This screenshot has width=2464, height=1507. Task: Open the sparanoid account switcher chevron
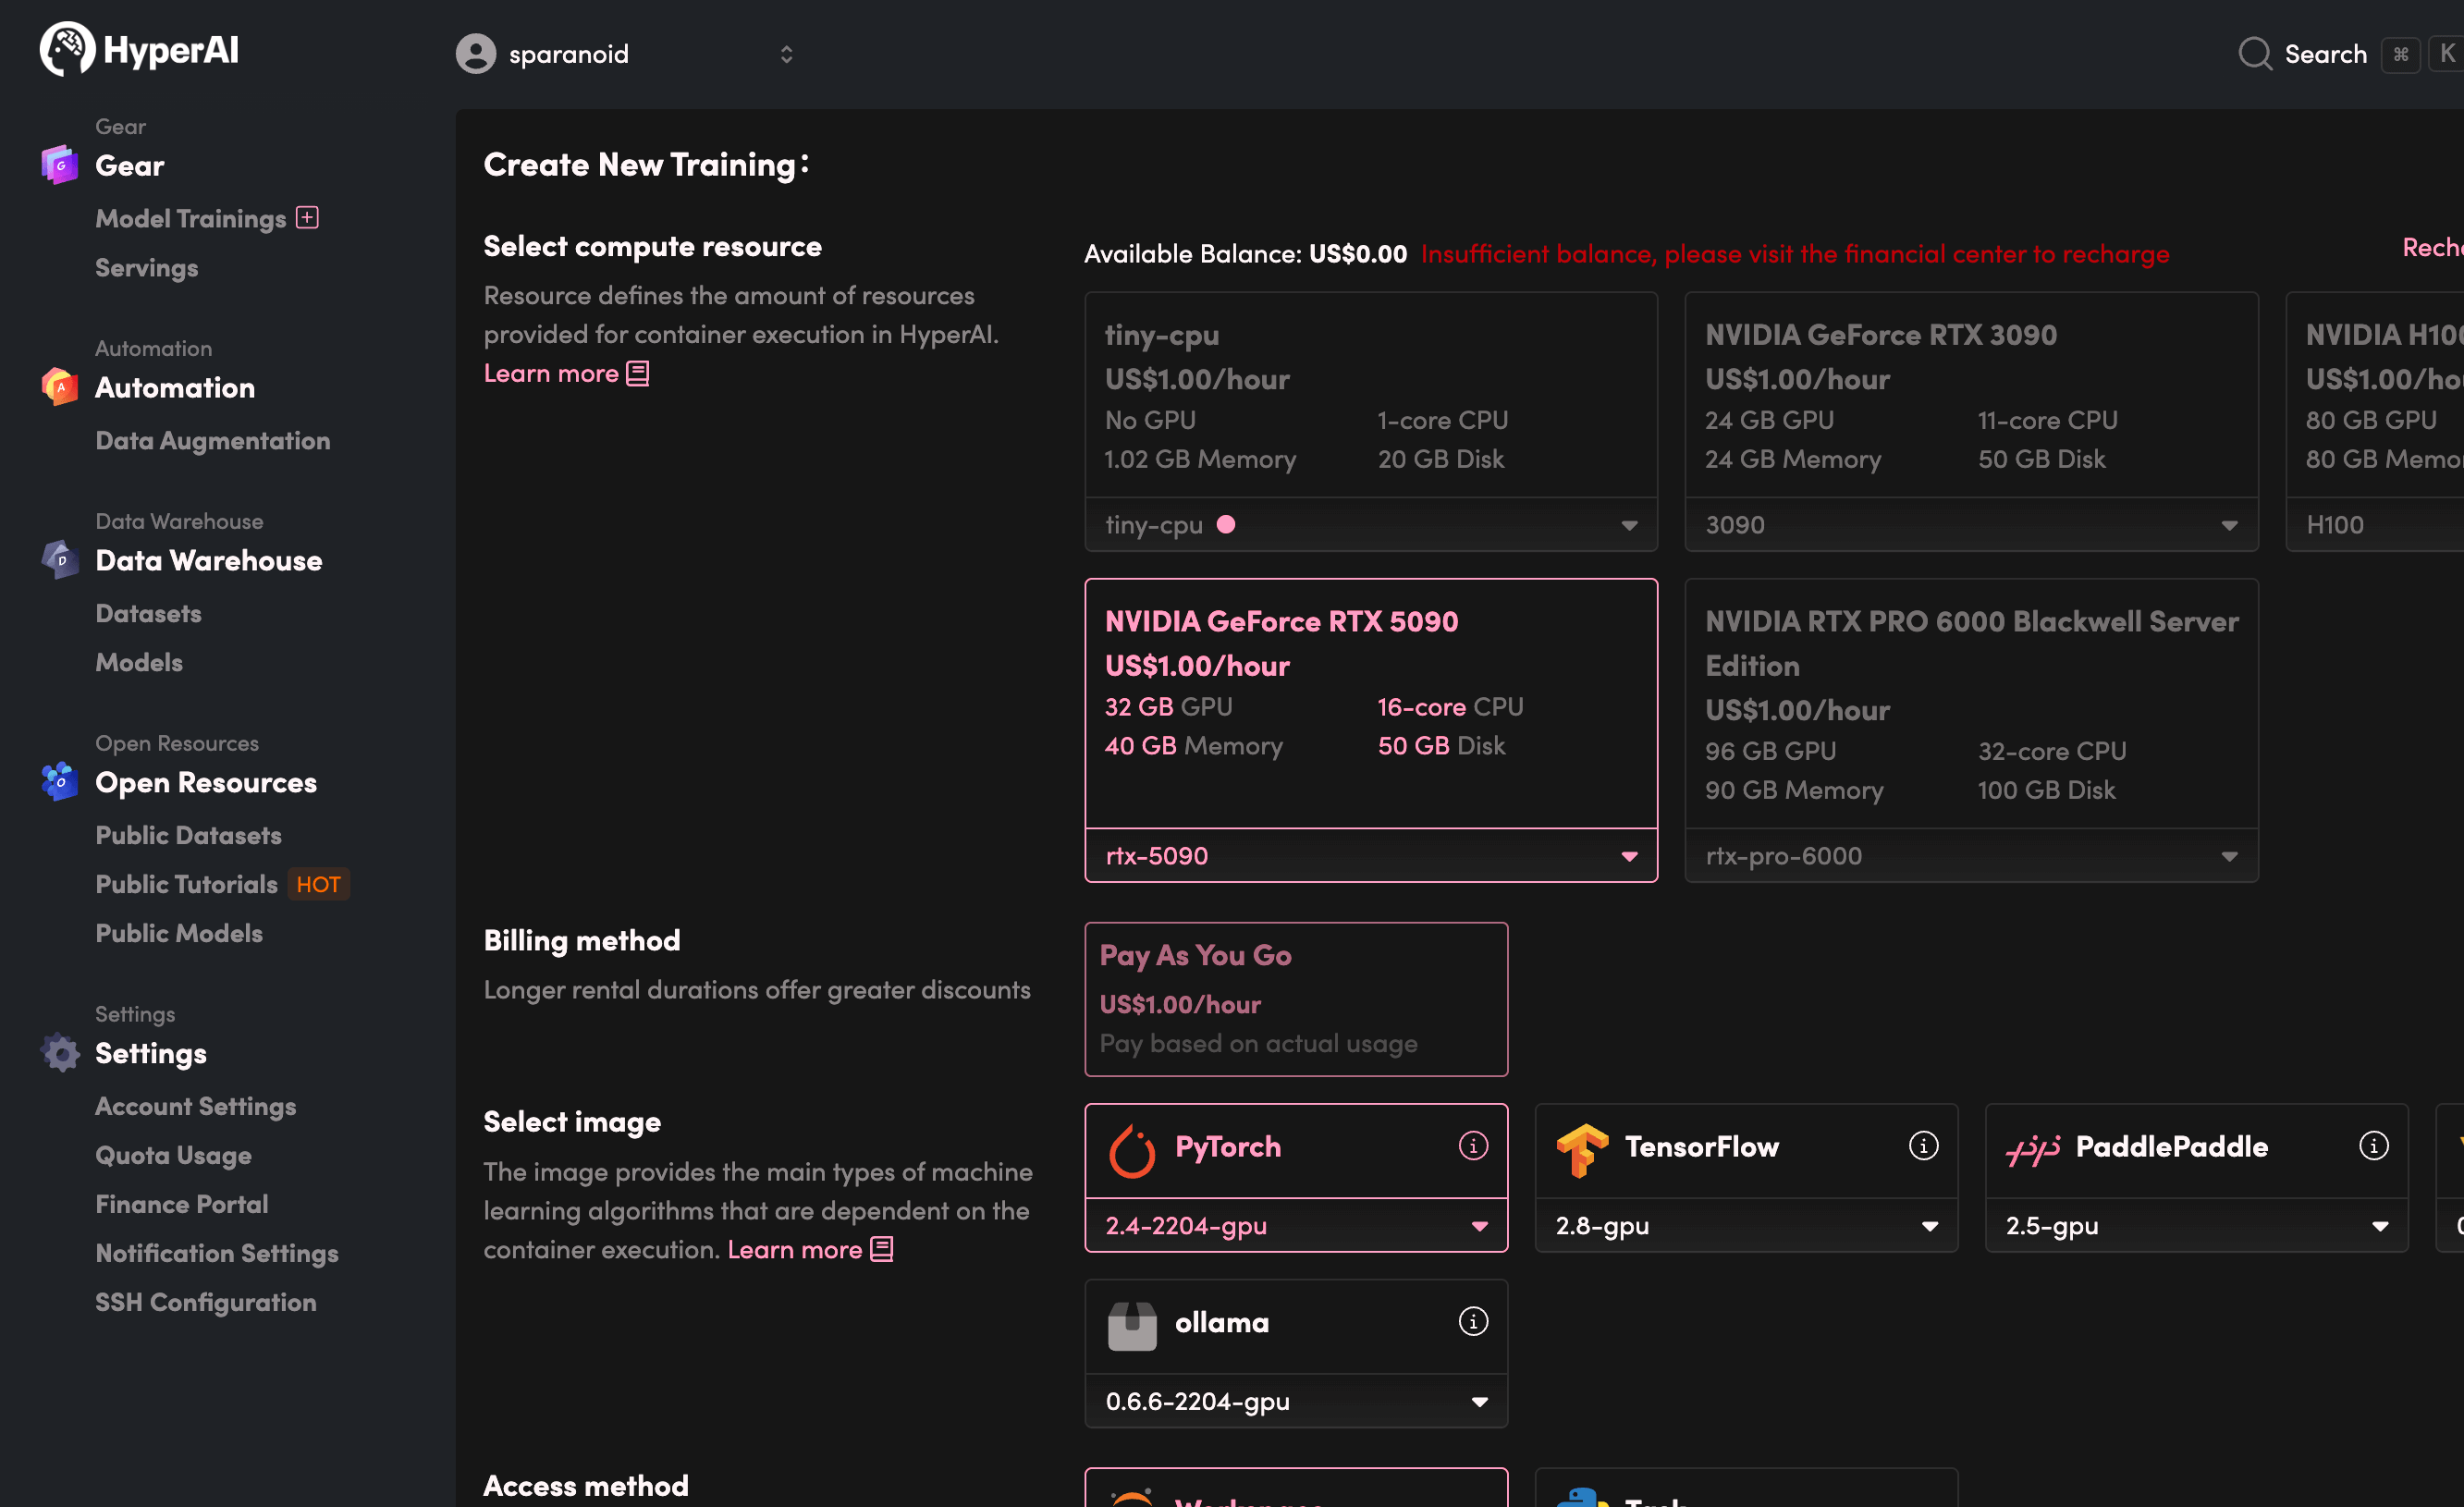pos(786,54)
